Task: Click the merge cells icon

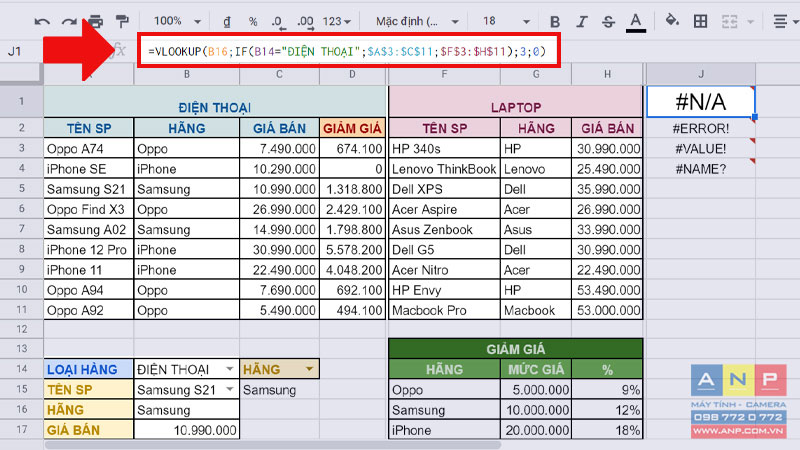Action: pos(730,21)
